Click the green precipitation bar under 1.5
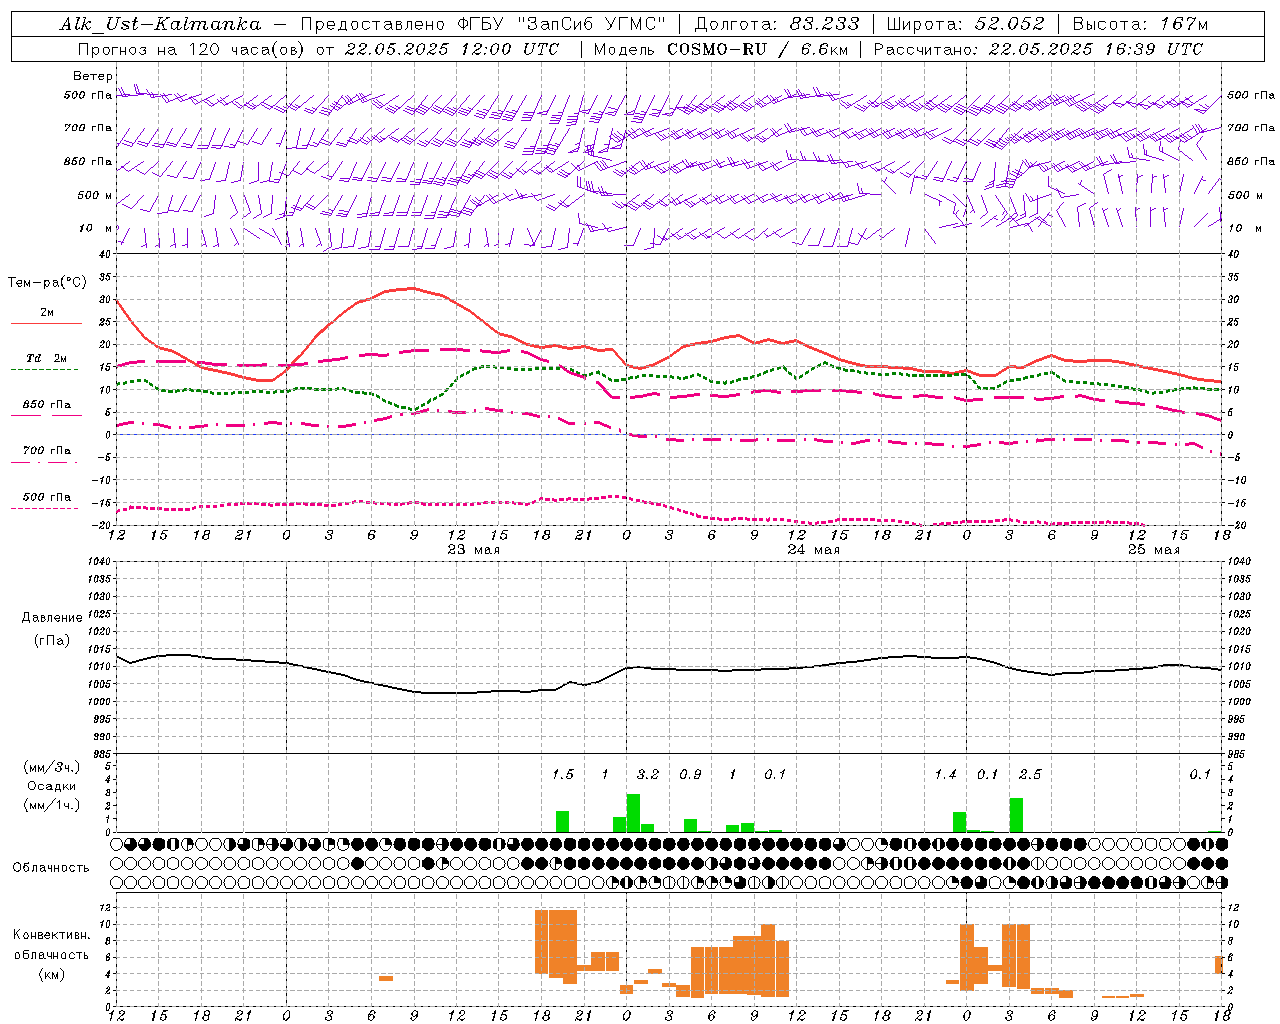The image size is (1280, 1024). [562, 821]
